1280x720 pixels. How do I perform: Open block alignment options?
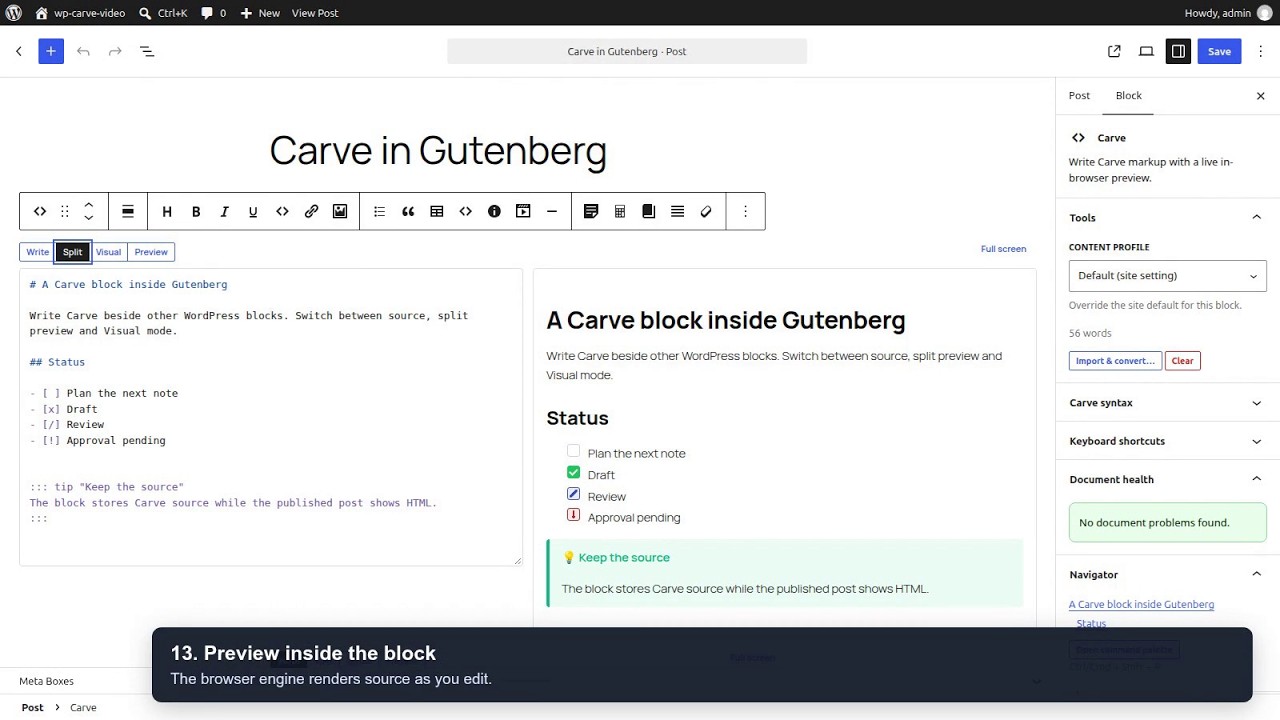[128, 211]
